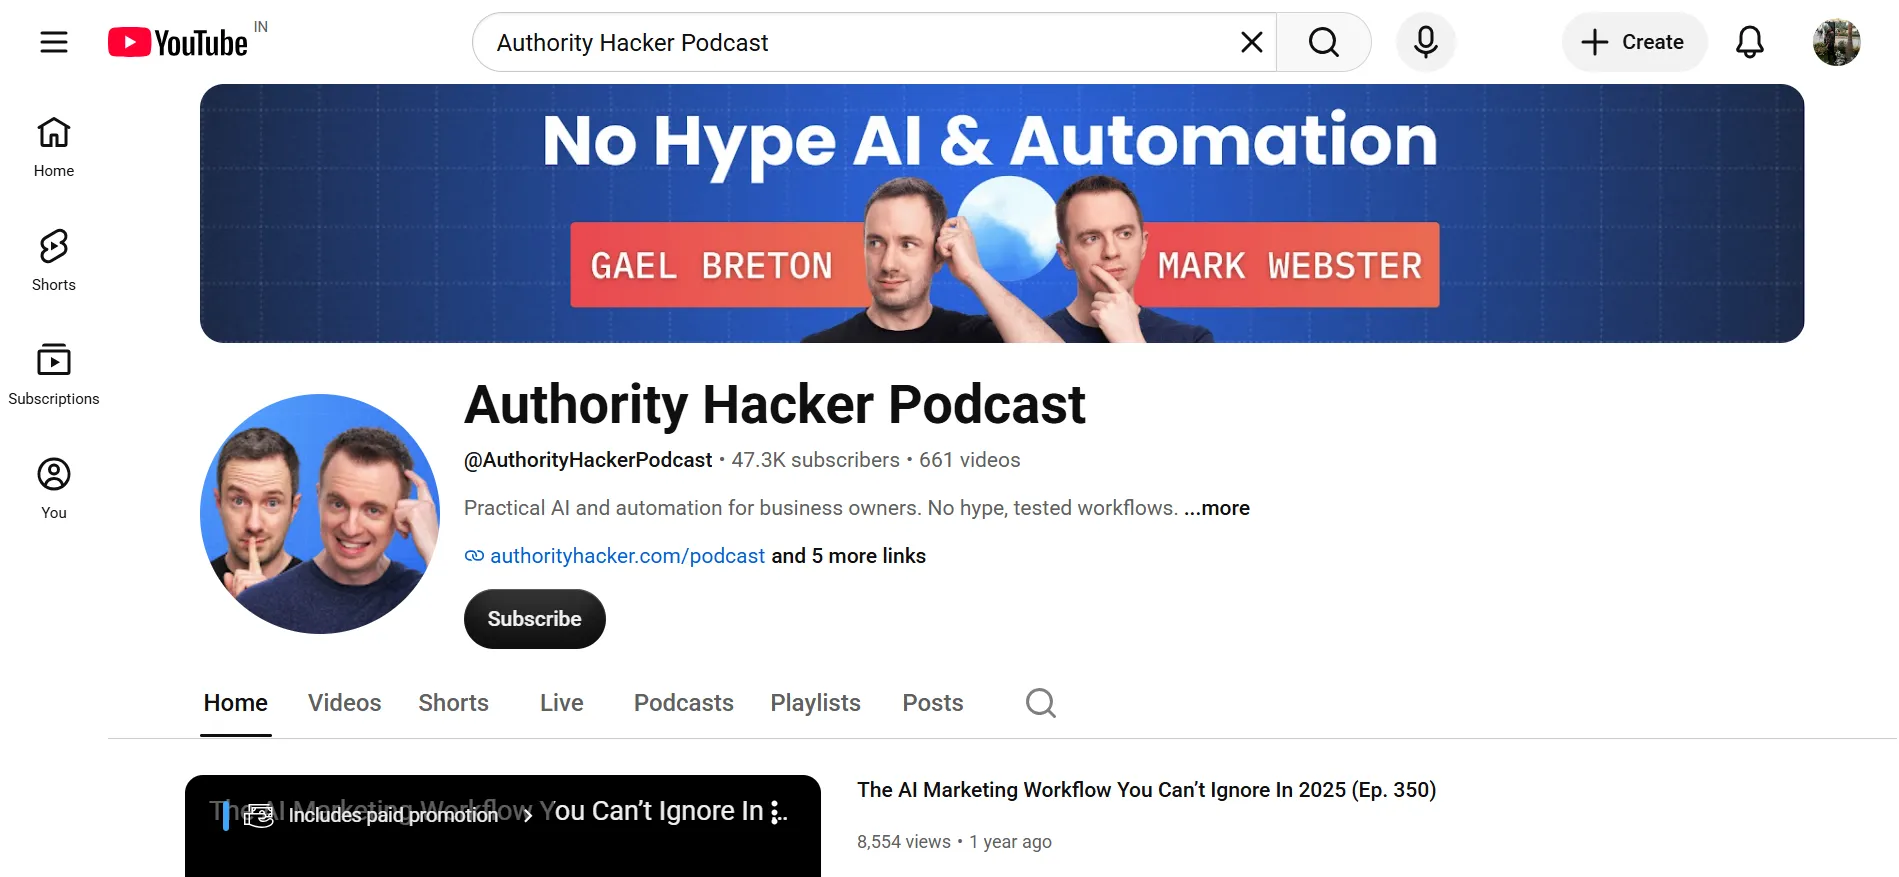Switch to the Playlists tab
Image resolution: width=1899 pixels, height=877 pixels.
[x=816, y=703]
